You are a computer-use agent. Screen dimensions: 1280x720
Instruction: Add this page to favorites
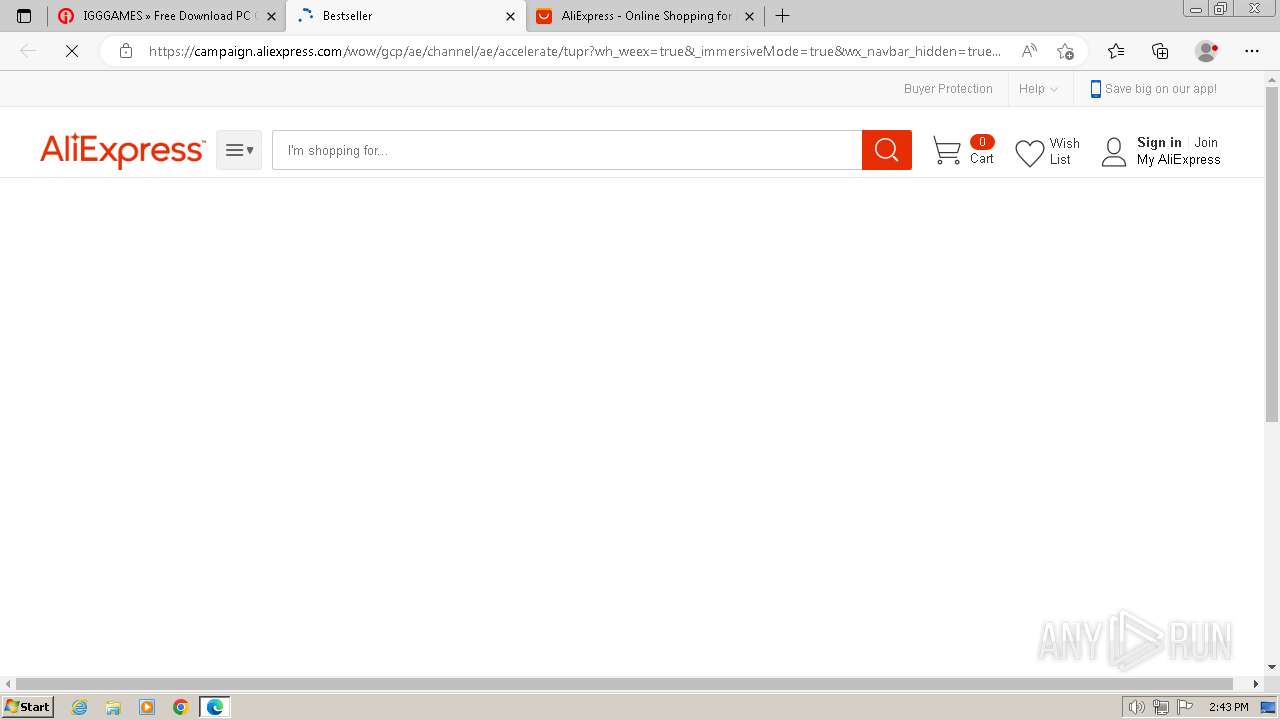pos(1065,51)
